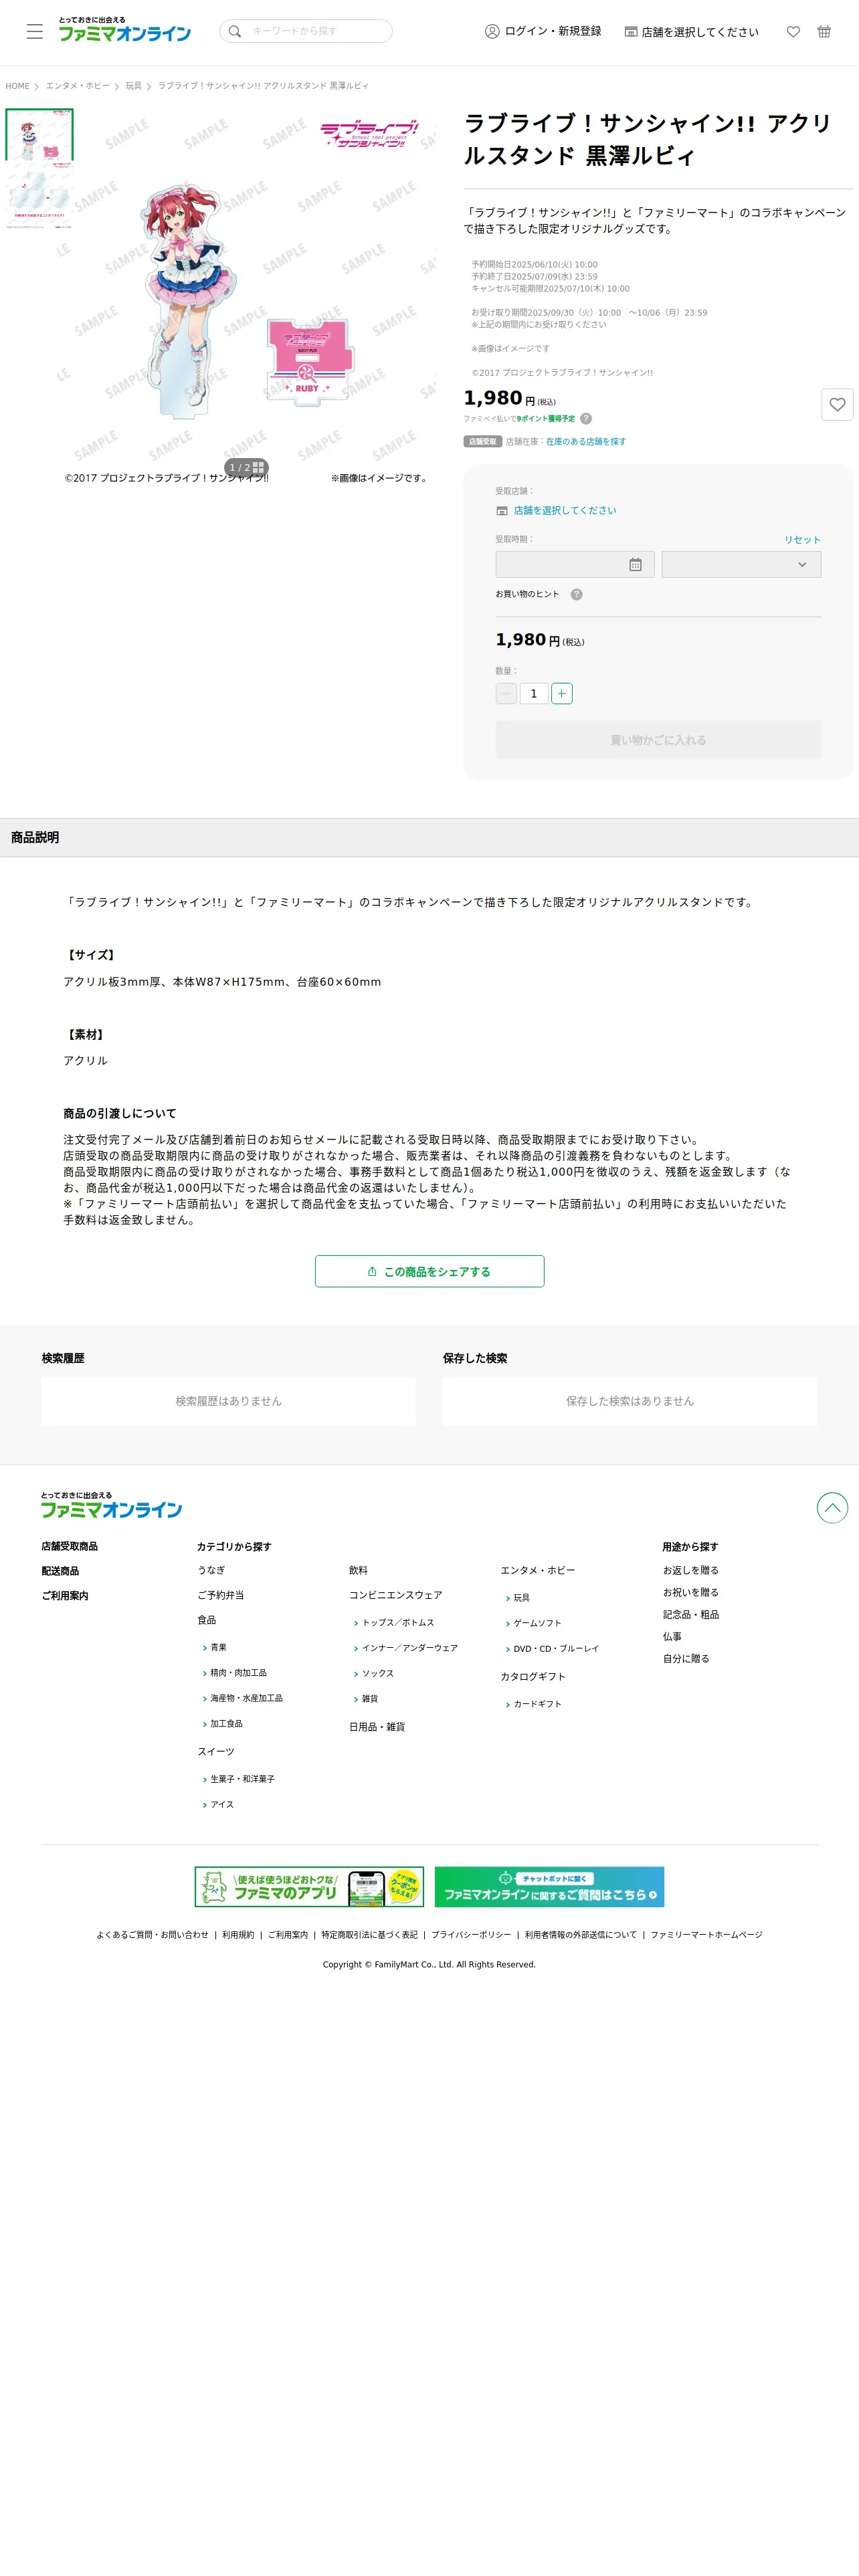Open ご予約弁当 category link

pos(220,1595)
